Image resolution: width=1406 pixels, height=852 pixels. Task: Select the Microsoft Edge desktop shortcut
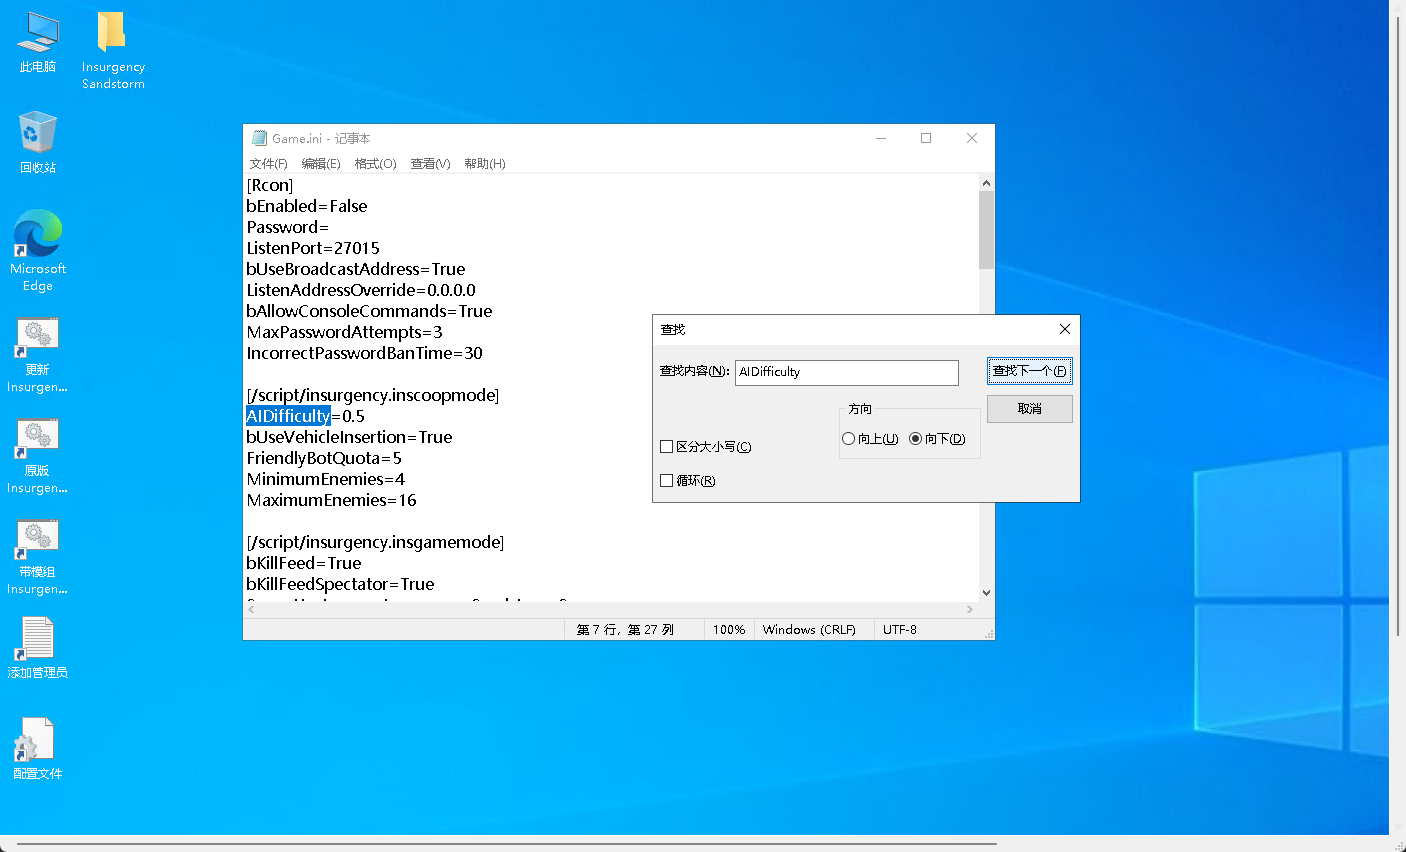tap(38, 251)
